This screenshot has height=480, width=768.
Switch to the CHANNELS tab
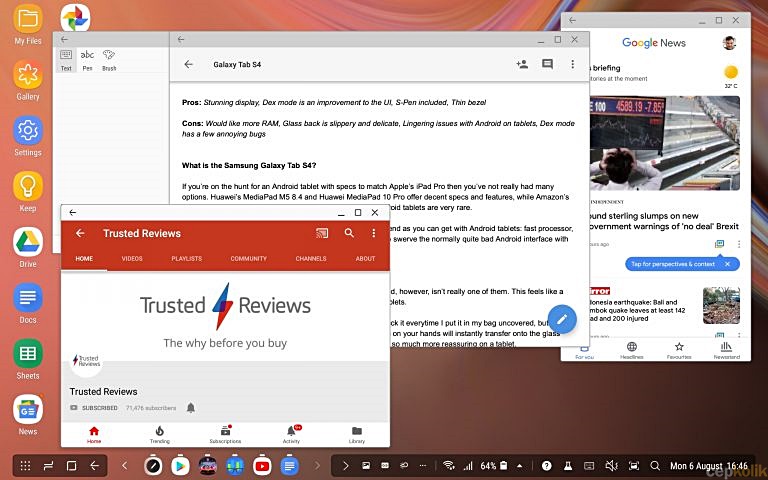[311, 259]
